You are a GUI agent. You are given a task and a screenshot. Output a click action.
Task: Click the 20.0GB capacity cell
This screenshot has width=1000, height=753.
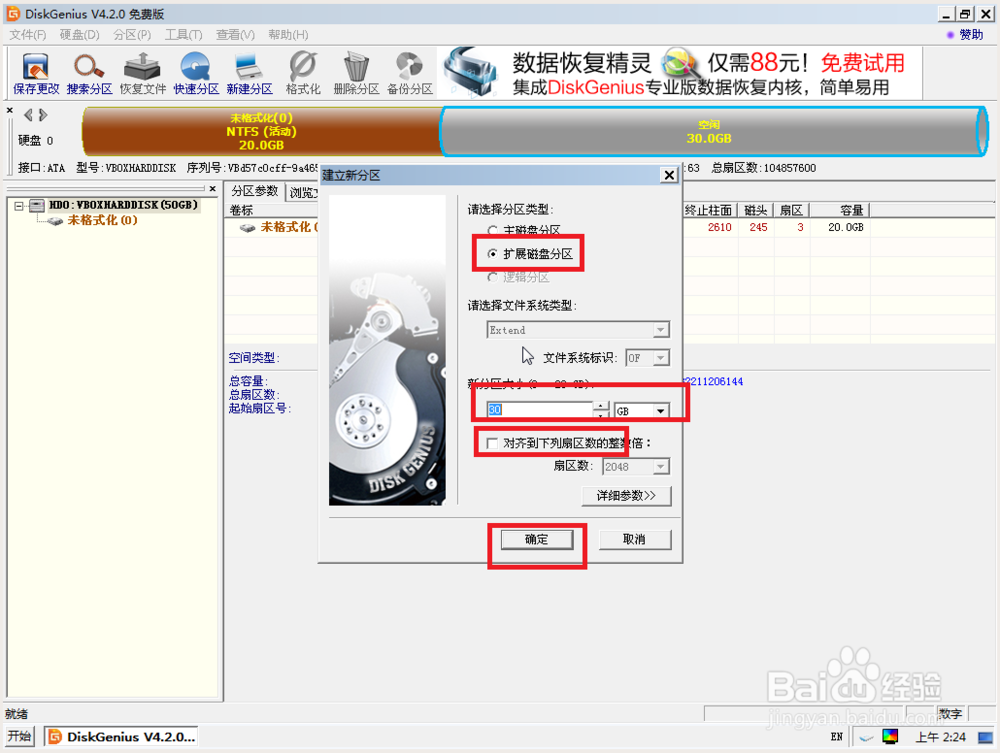[x=846, y=228]
